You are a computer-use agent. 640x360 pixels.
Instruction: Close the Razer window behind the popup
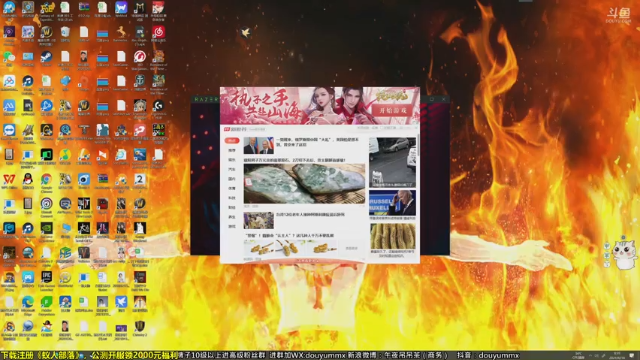pyautogui.click(x=444, y=99)
